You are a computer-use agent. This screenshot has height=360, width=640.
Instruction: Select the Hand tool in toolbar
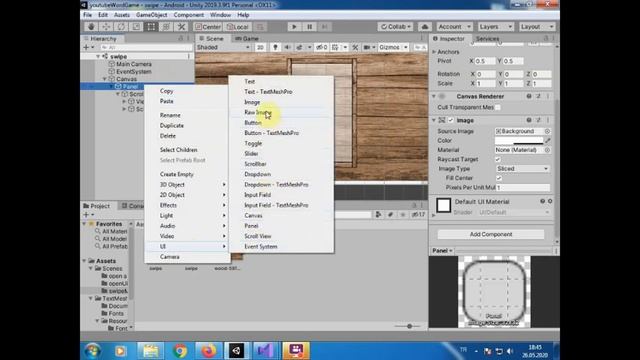coord(91,27)
